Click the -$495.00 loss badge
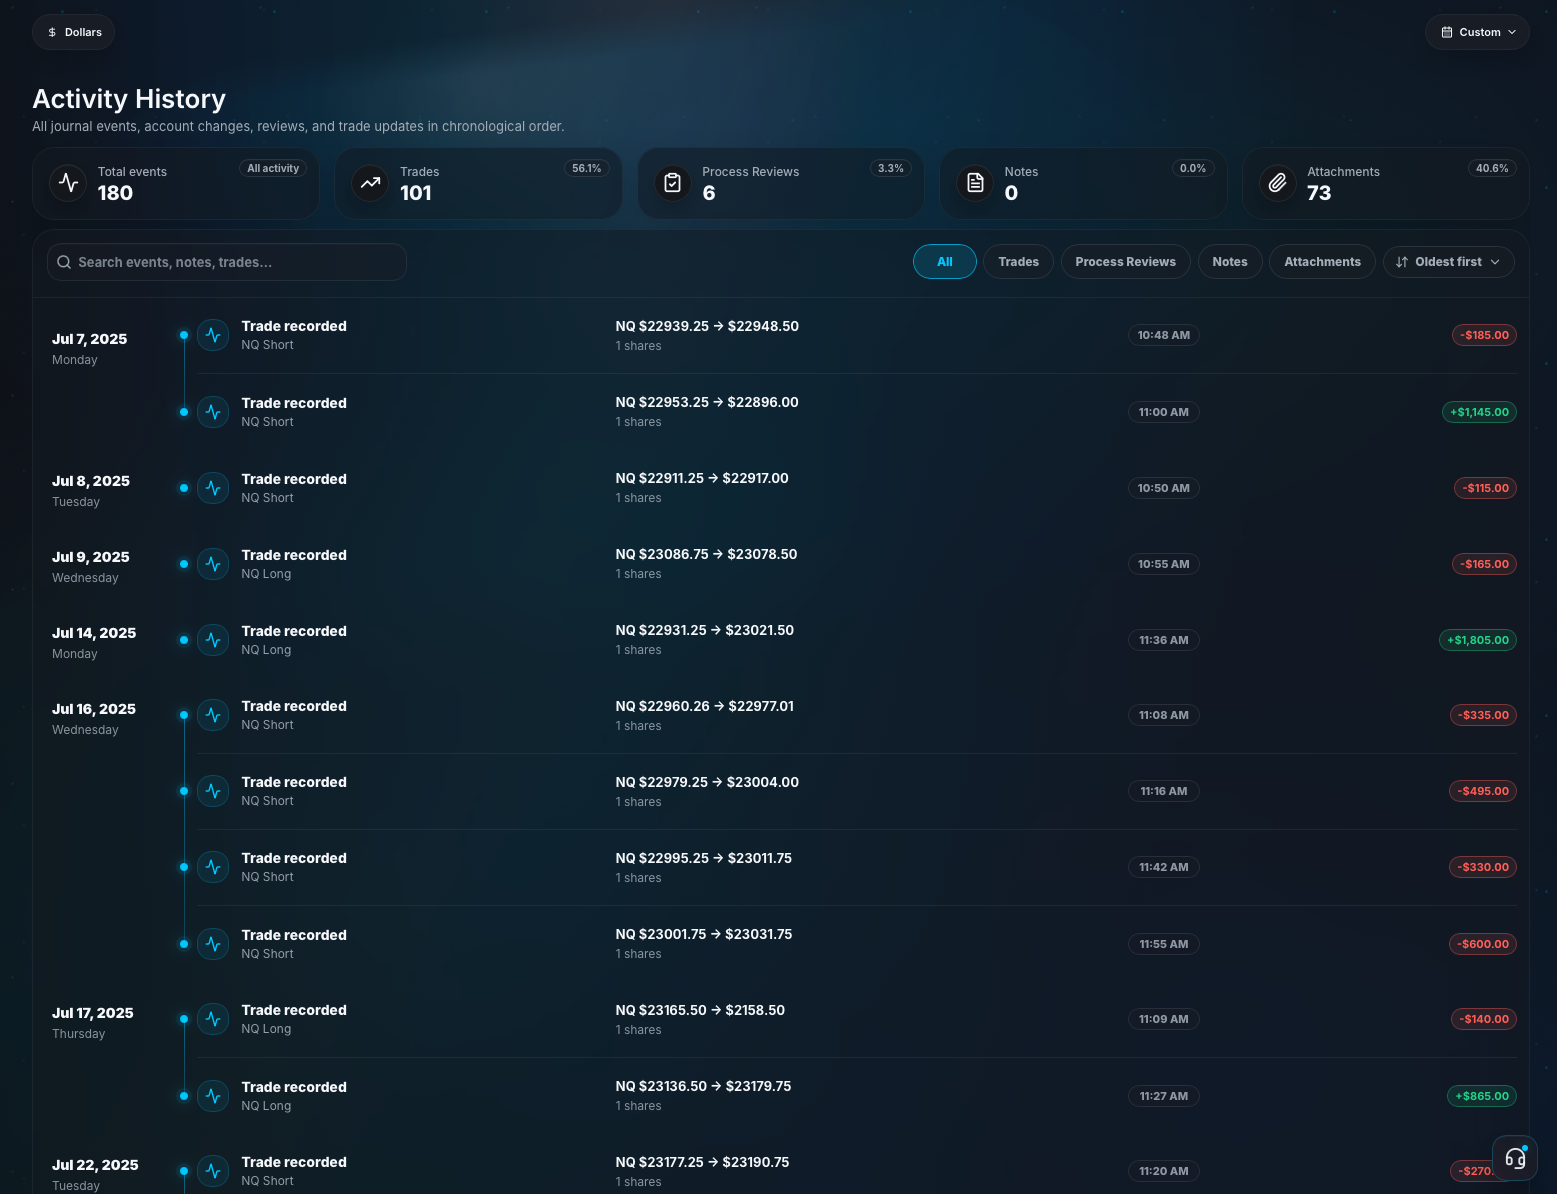1557x1194 pixels. [x=1483, y=791]
